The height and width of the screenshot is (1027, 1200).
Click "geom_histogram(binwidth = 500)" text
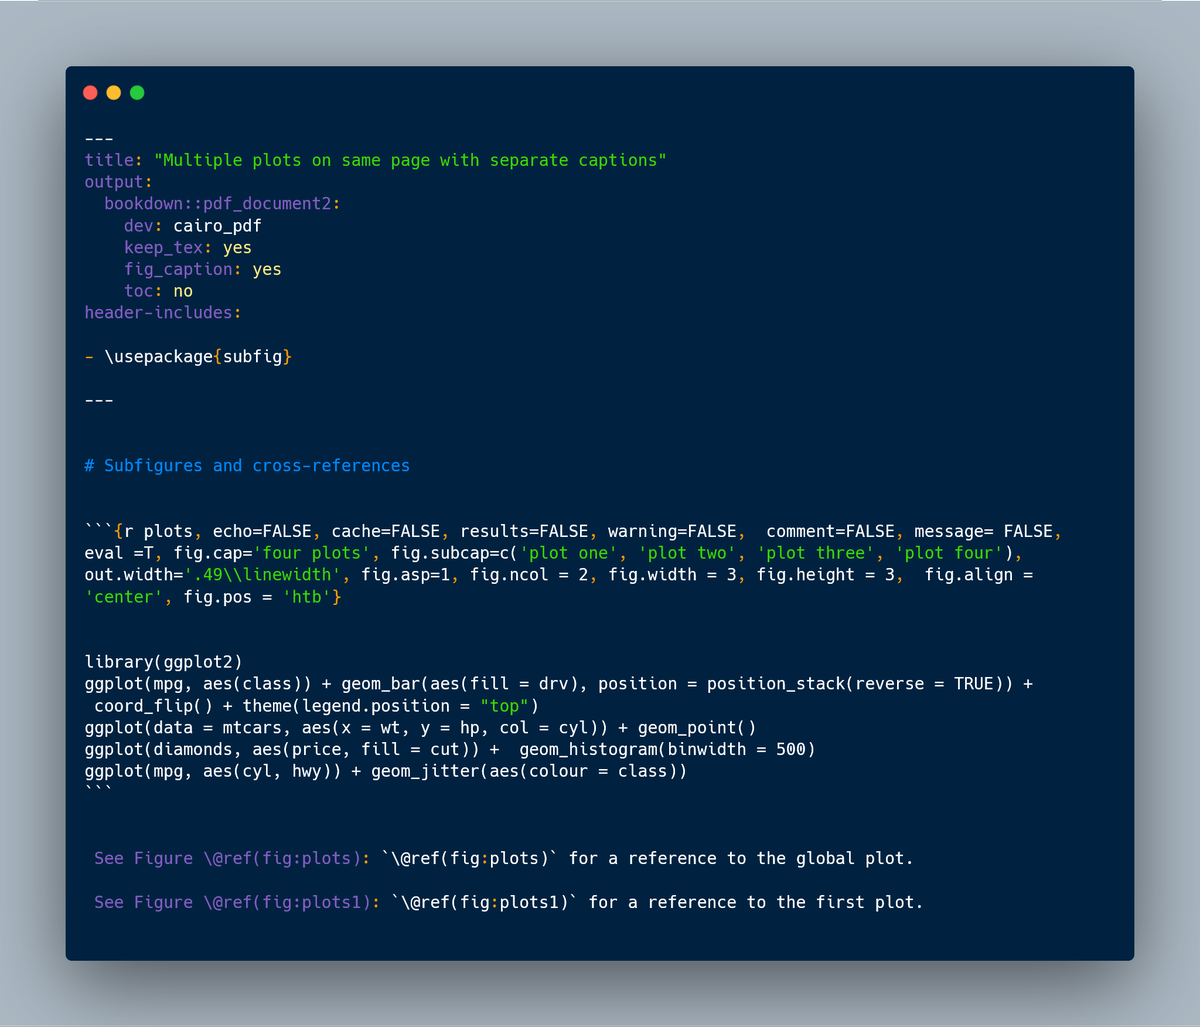668,749
